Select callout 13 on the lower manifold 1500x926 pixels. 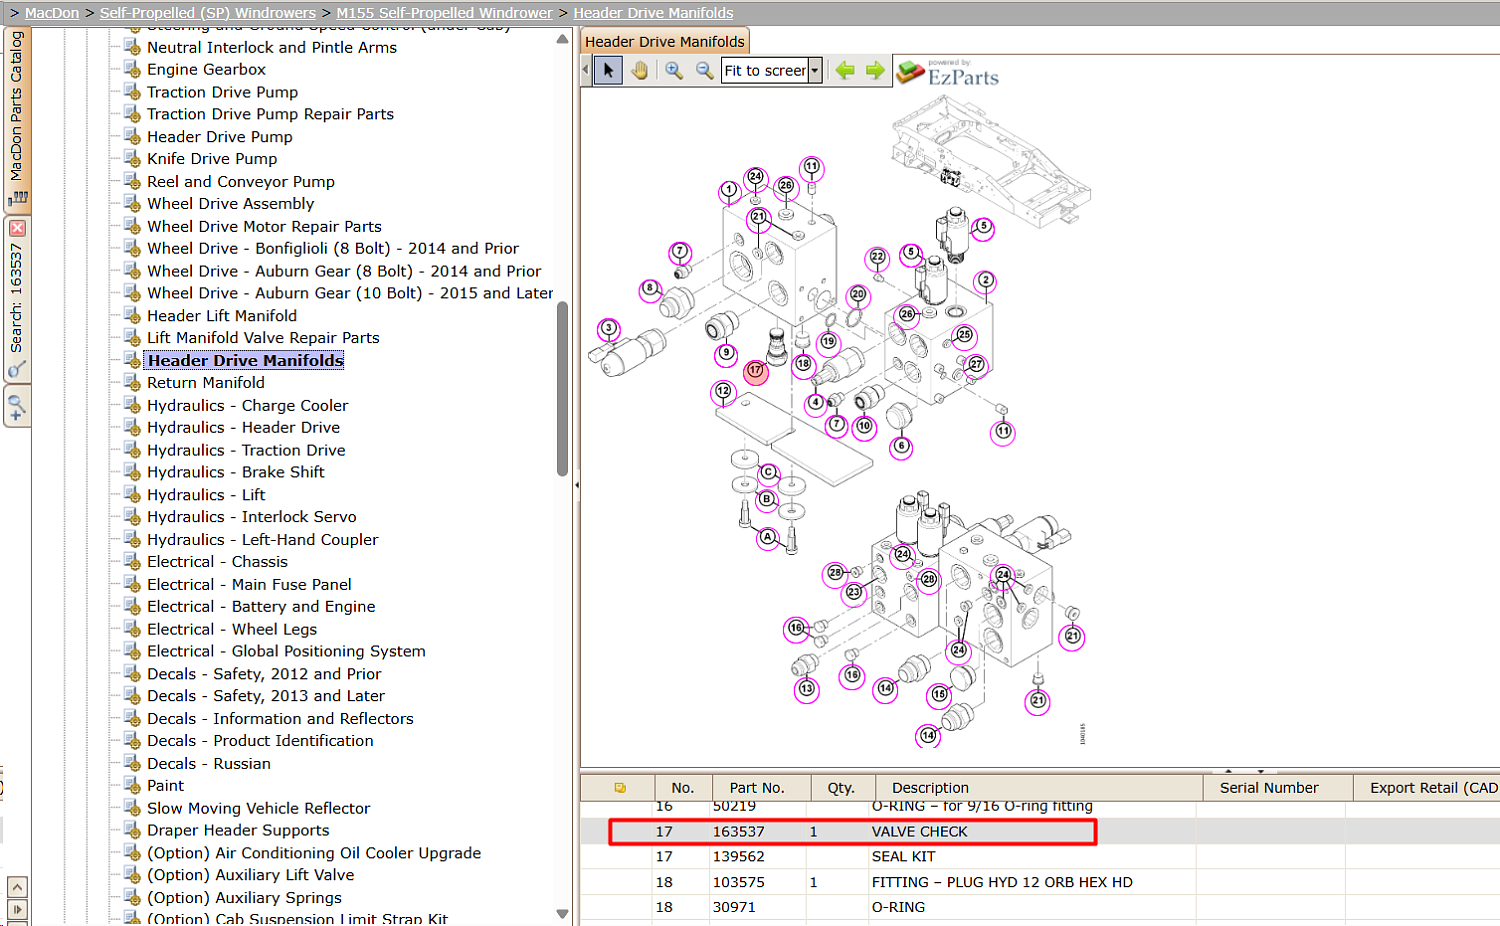coord(807,688)
